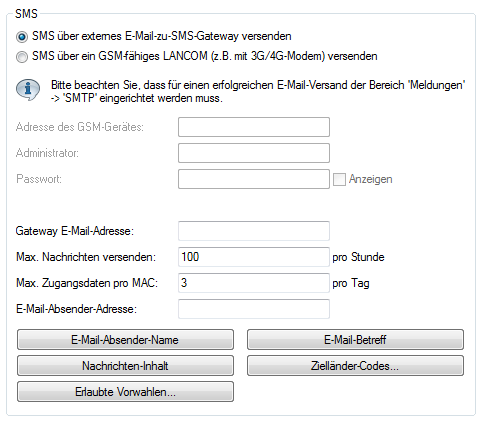The width and height of the screenshot is (481, 422).
Task: Click the Passwort input field
Action: pyautogui.click(x=254, y=179)
